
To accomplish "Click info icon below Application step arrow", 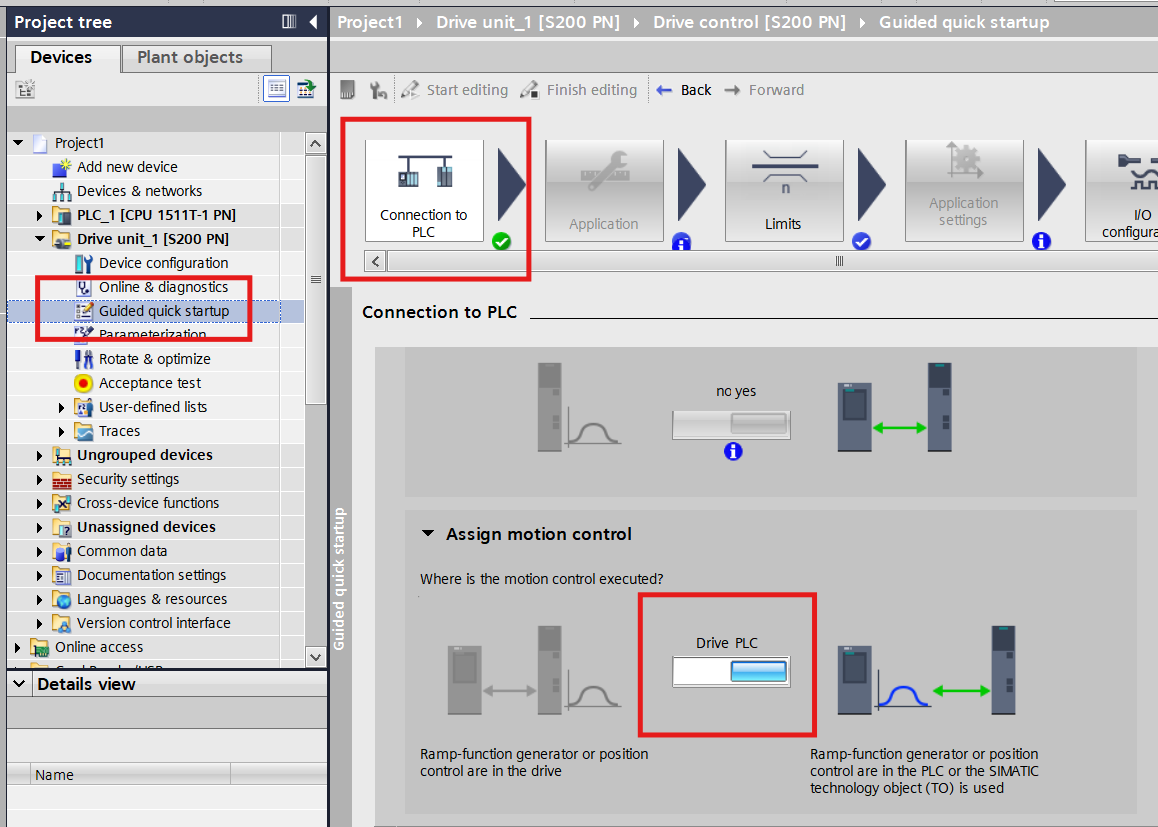I will point(682,242).
